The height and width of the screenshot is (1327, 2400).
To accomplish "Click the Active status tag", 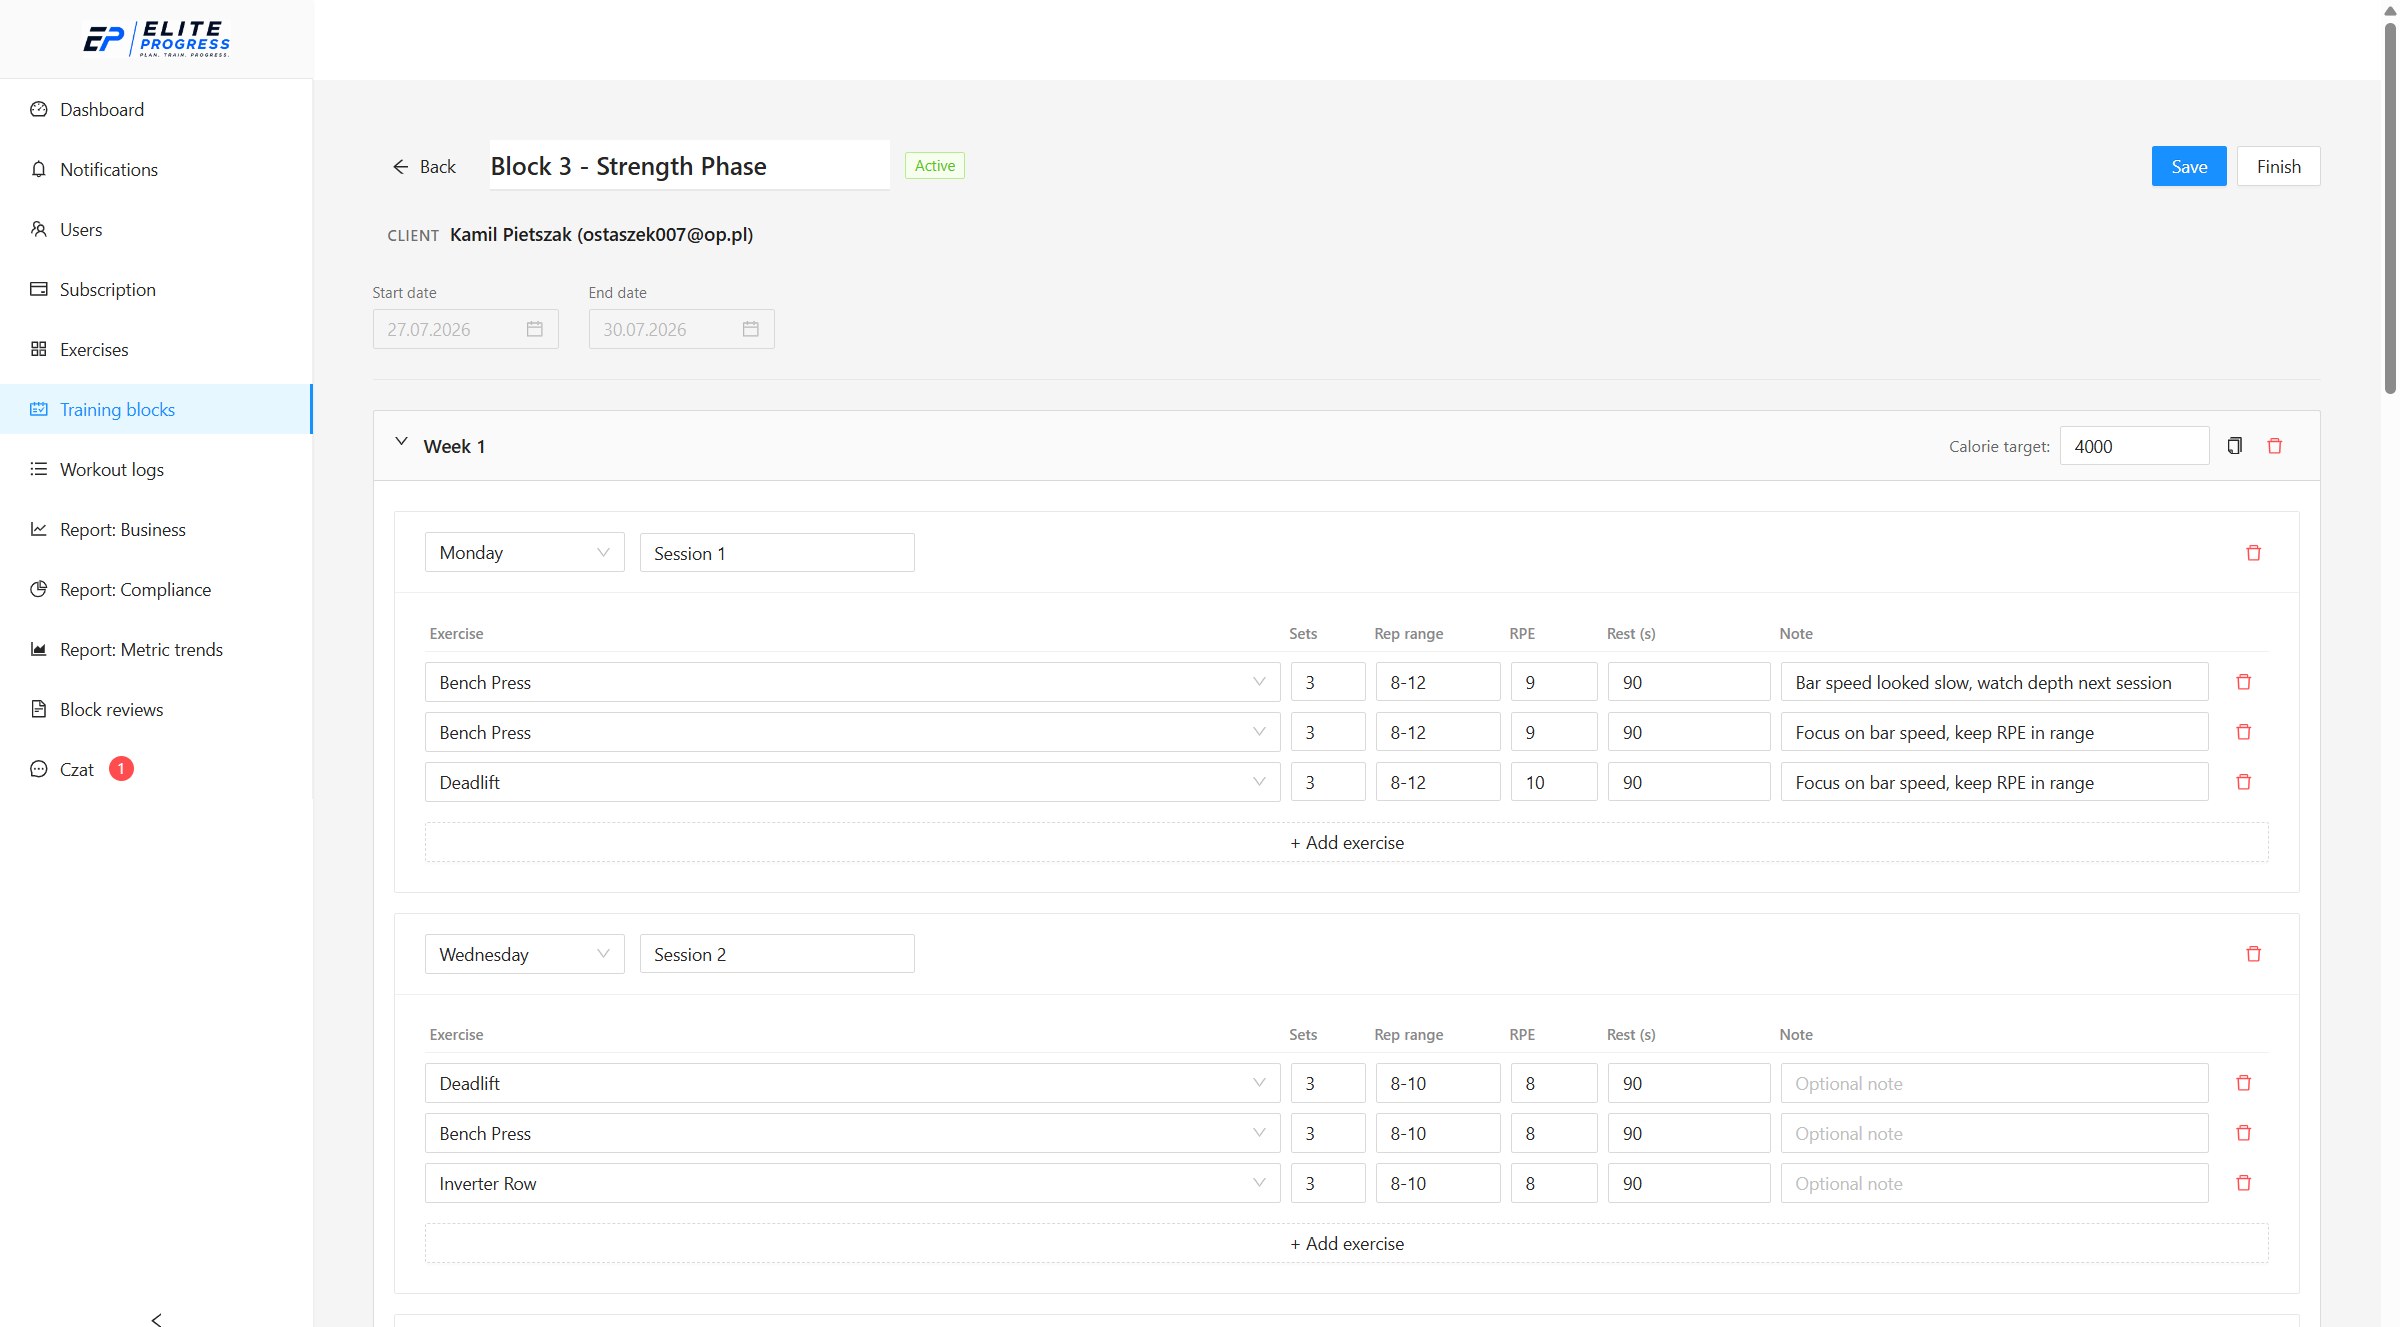I will click(x=934, y=166).
